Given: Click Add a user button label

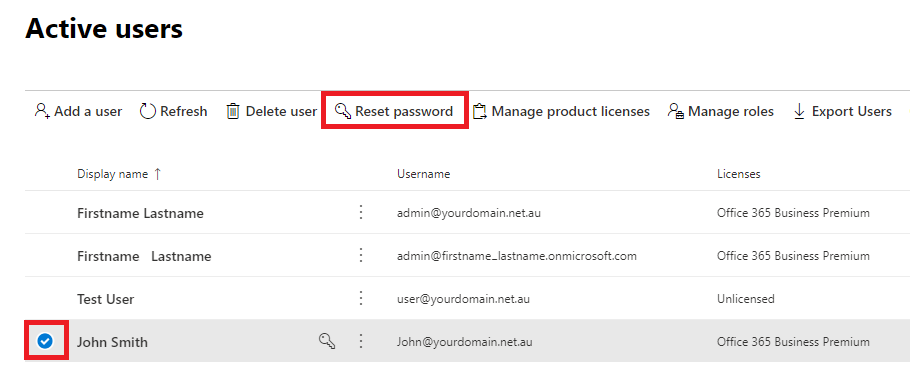Looking at the screenshot, I should coord(88,111).
